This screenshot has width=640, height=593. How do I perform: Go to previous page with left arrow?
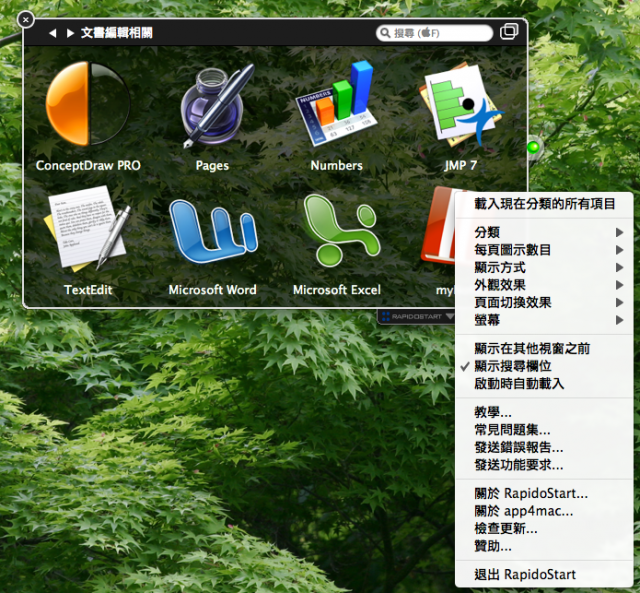click(x=53, y=33)
